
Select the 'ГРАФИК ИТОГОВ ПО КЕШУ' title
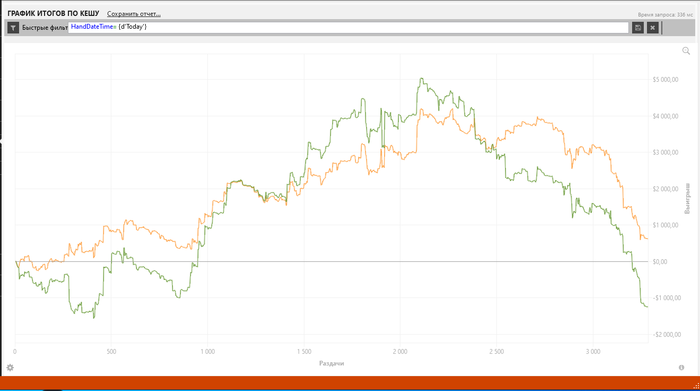point(54,13)
